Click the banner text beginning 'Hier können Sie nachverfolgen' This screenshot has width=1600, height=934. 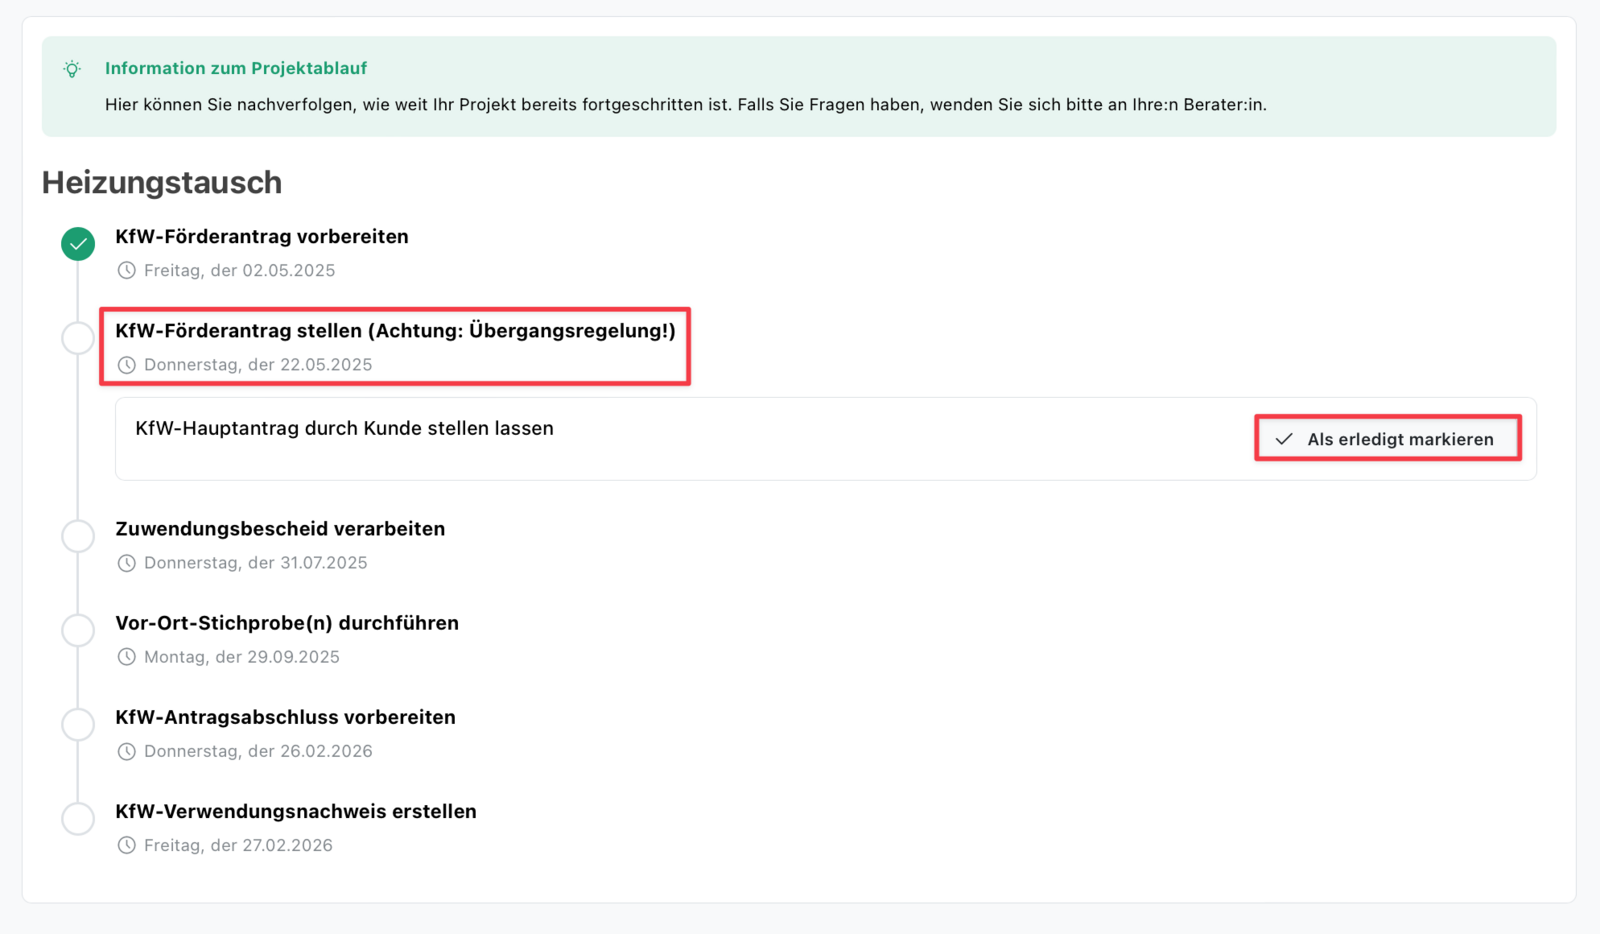686,104
